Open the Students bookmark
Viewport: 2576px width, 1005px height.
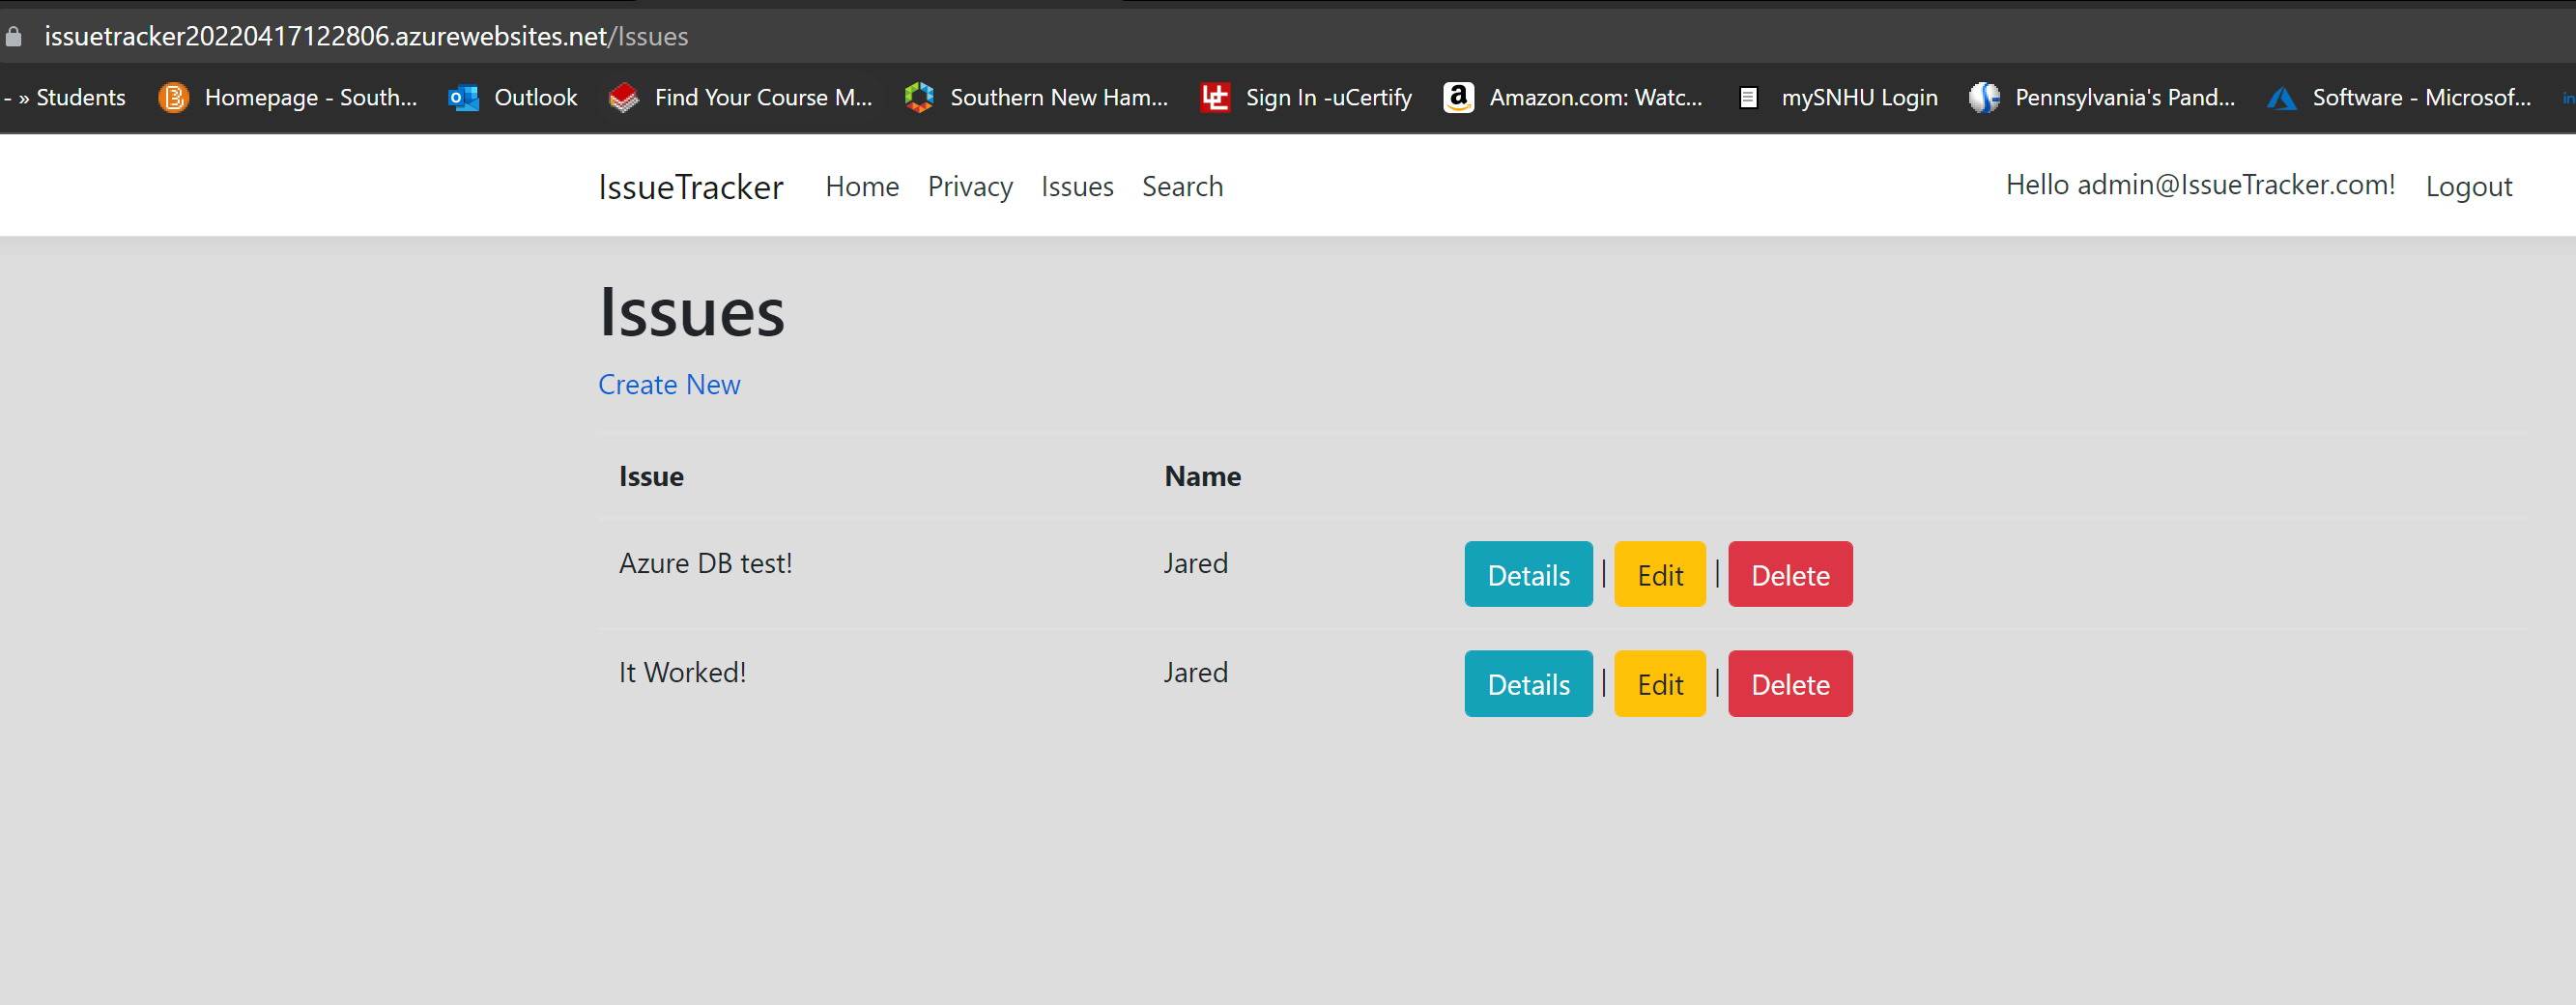point(66,97)
